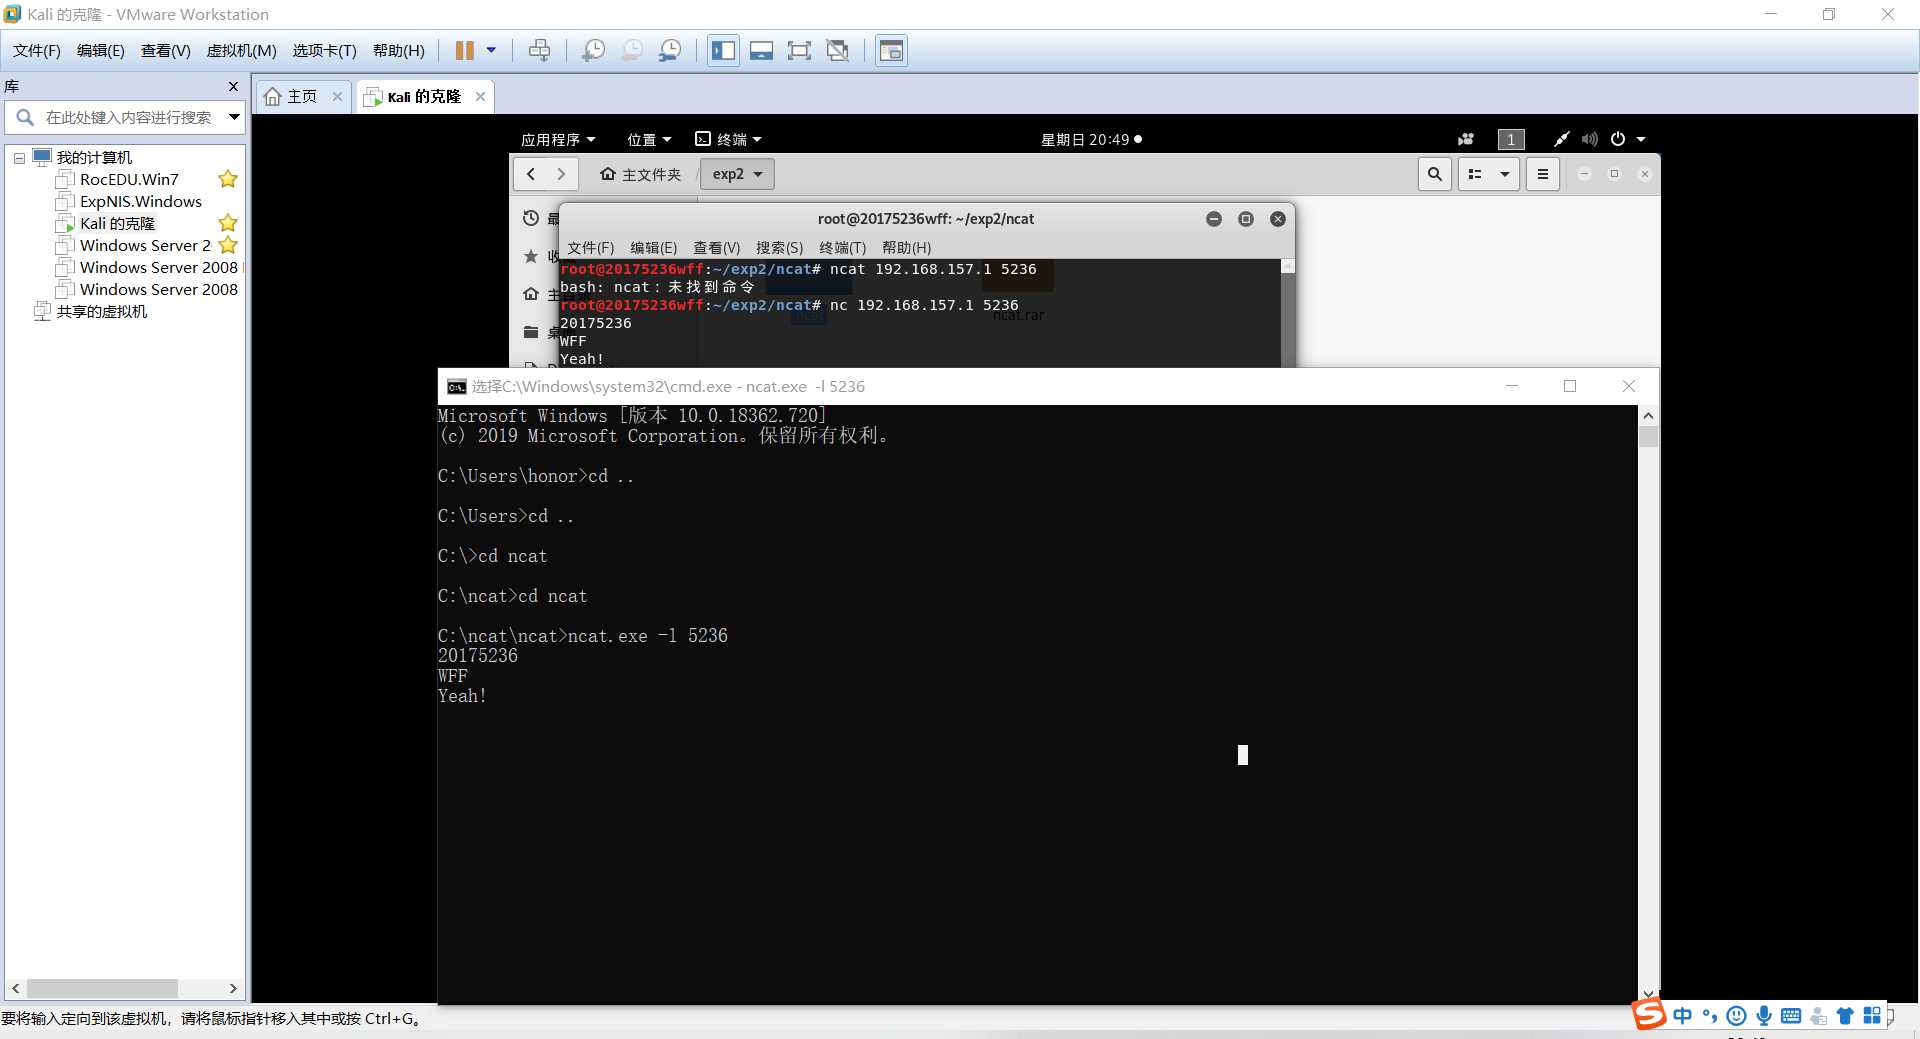1920x1039 pixels.
Task: Open the power menu icon in Kali panel
Action: [1618, 139]
